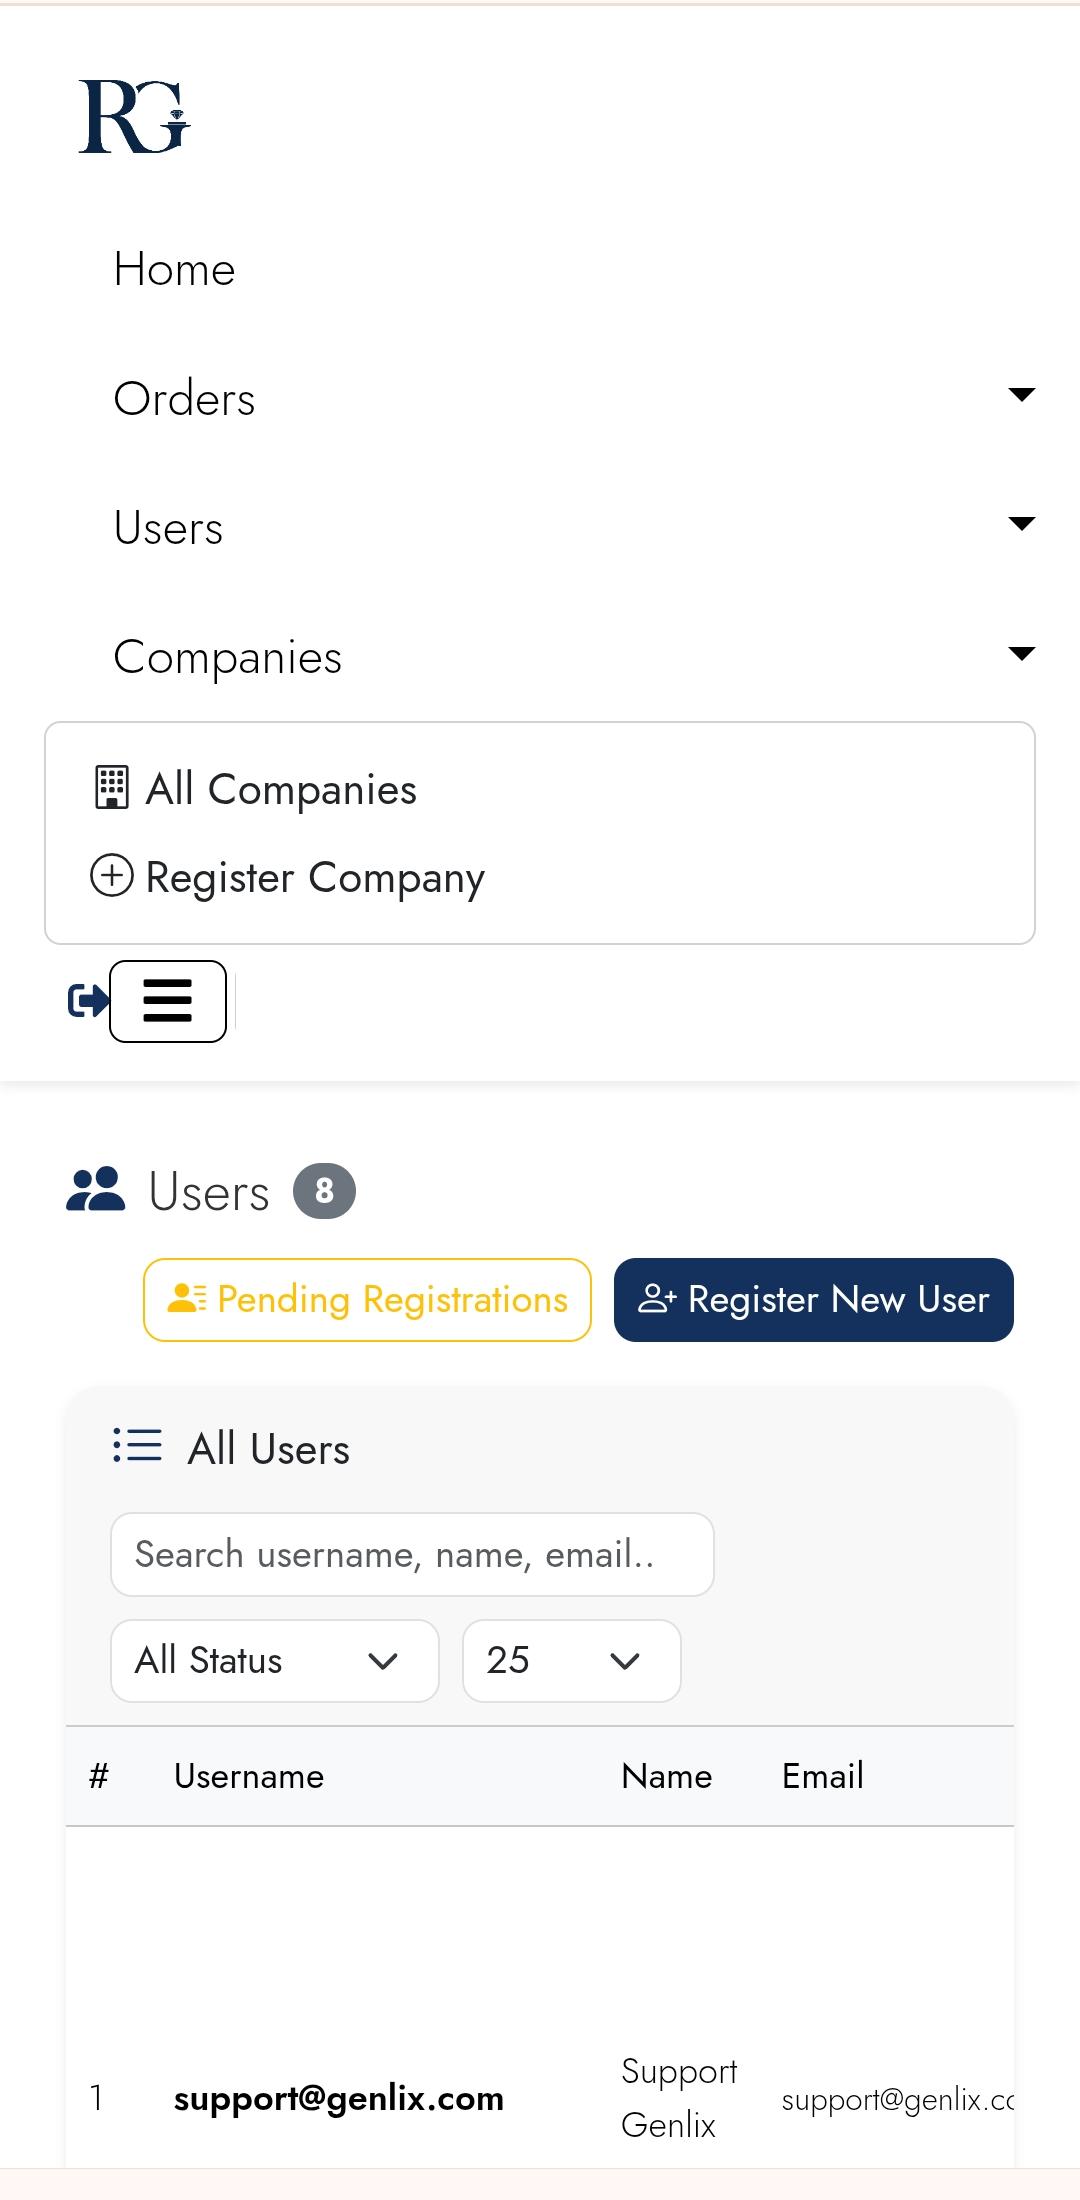Click the Register Company plus icon
1080x2200 pixels.
click(112, 876)
